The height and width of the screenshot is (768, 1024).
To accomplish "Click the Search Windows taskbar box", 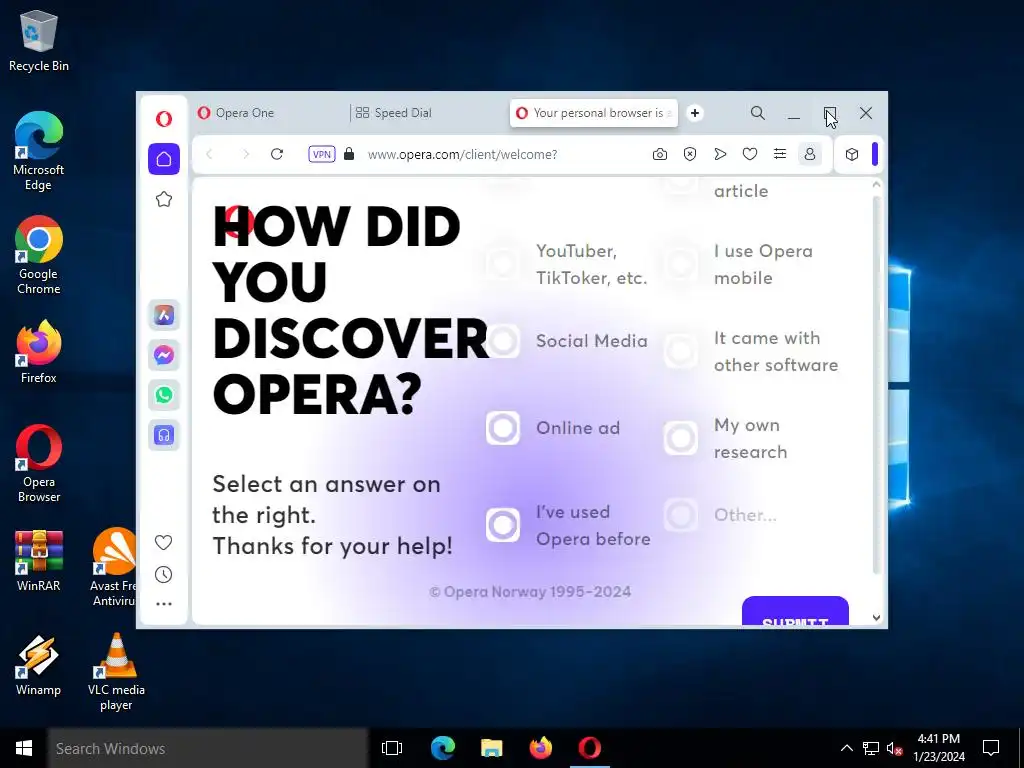I will (208, 748).
